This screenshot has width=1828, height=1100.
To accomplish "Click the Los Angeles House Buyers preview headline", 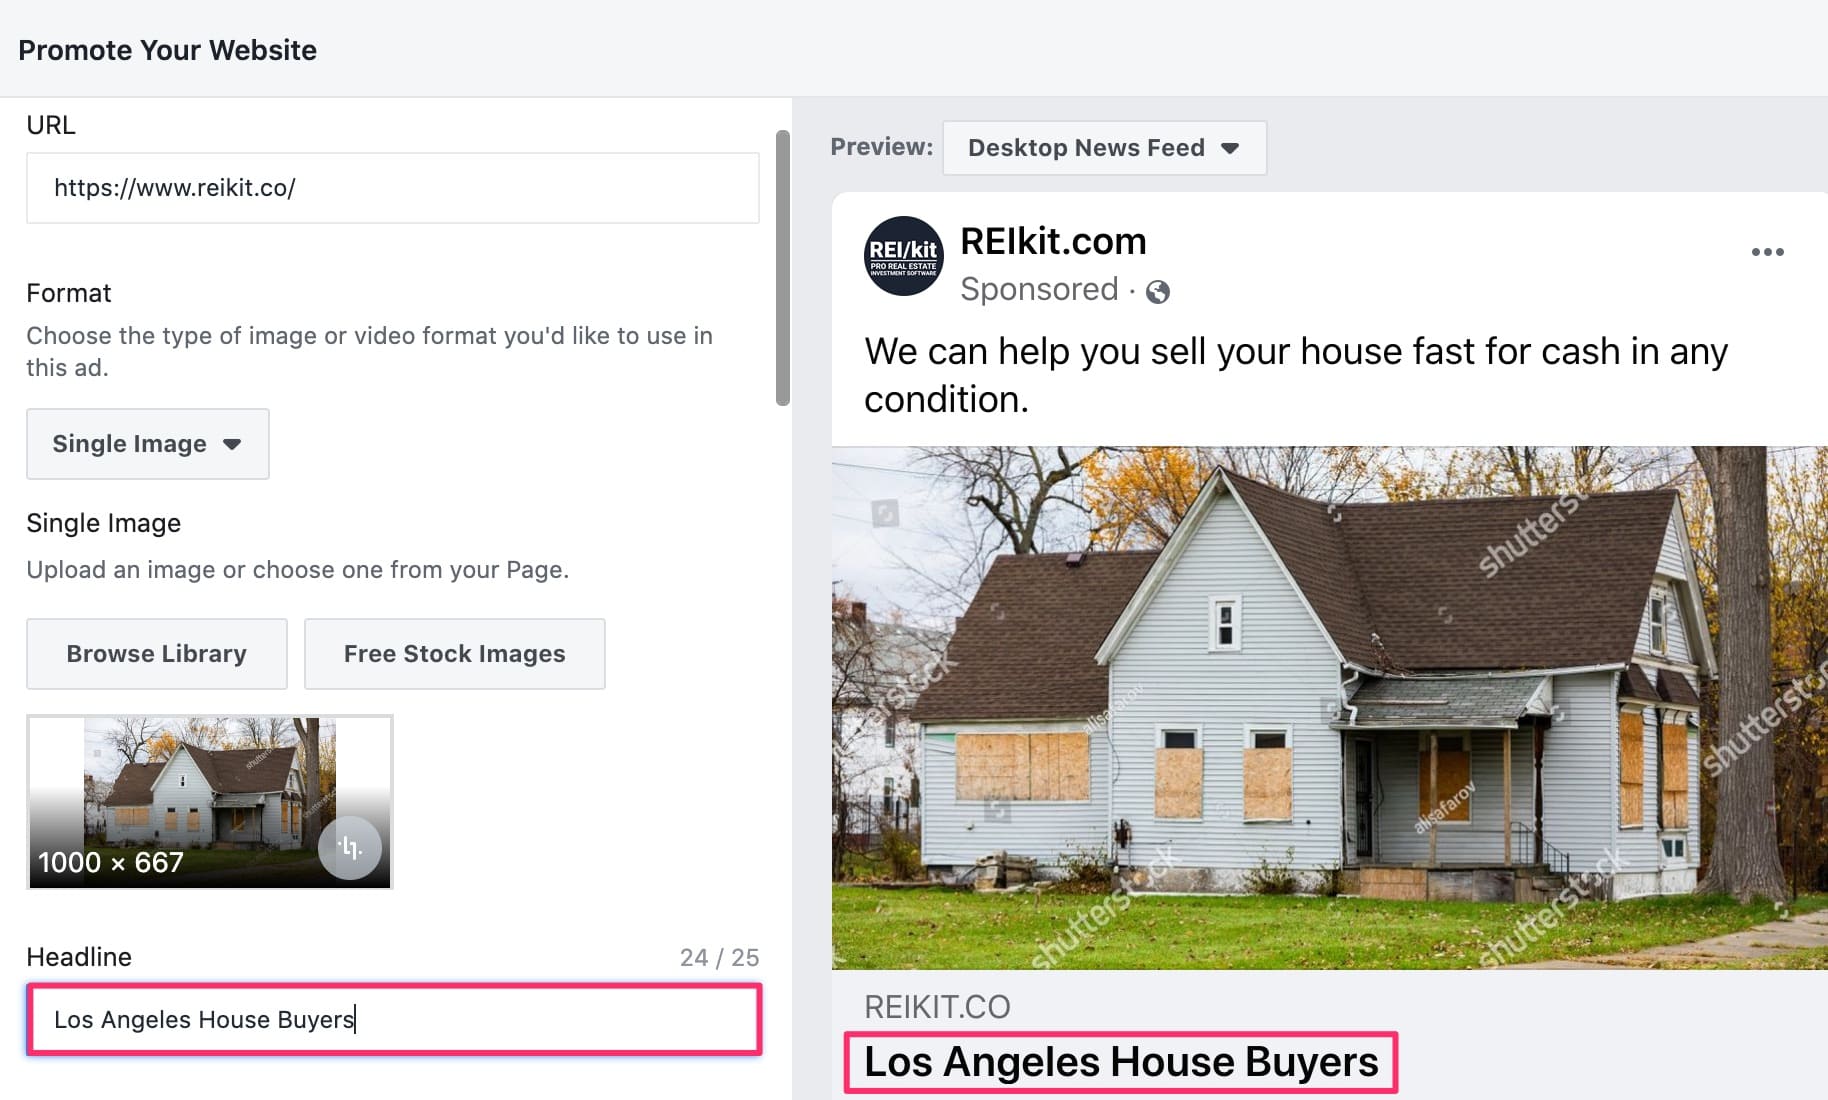I will (1121, 1062).
